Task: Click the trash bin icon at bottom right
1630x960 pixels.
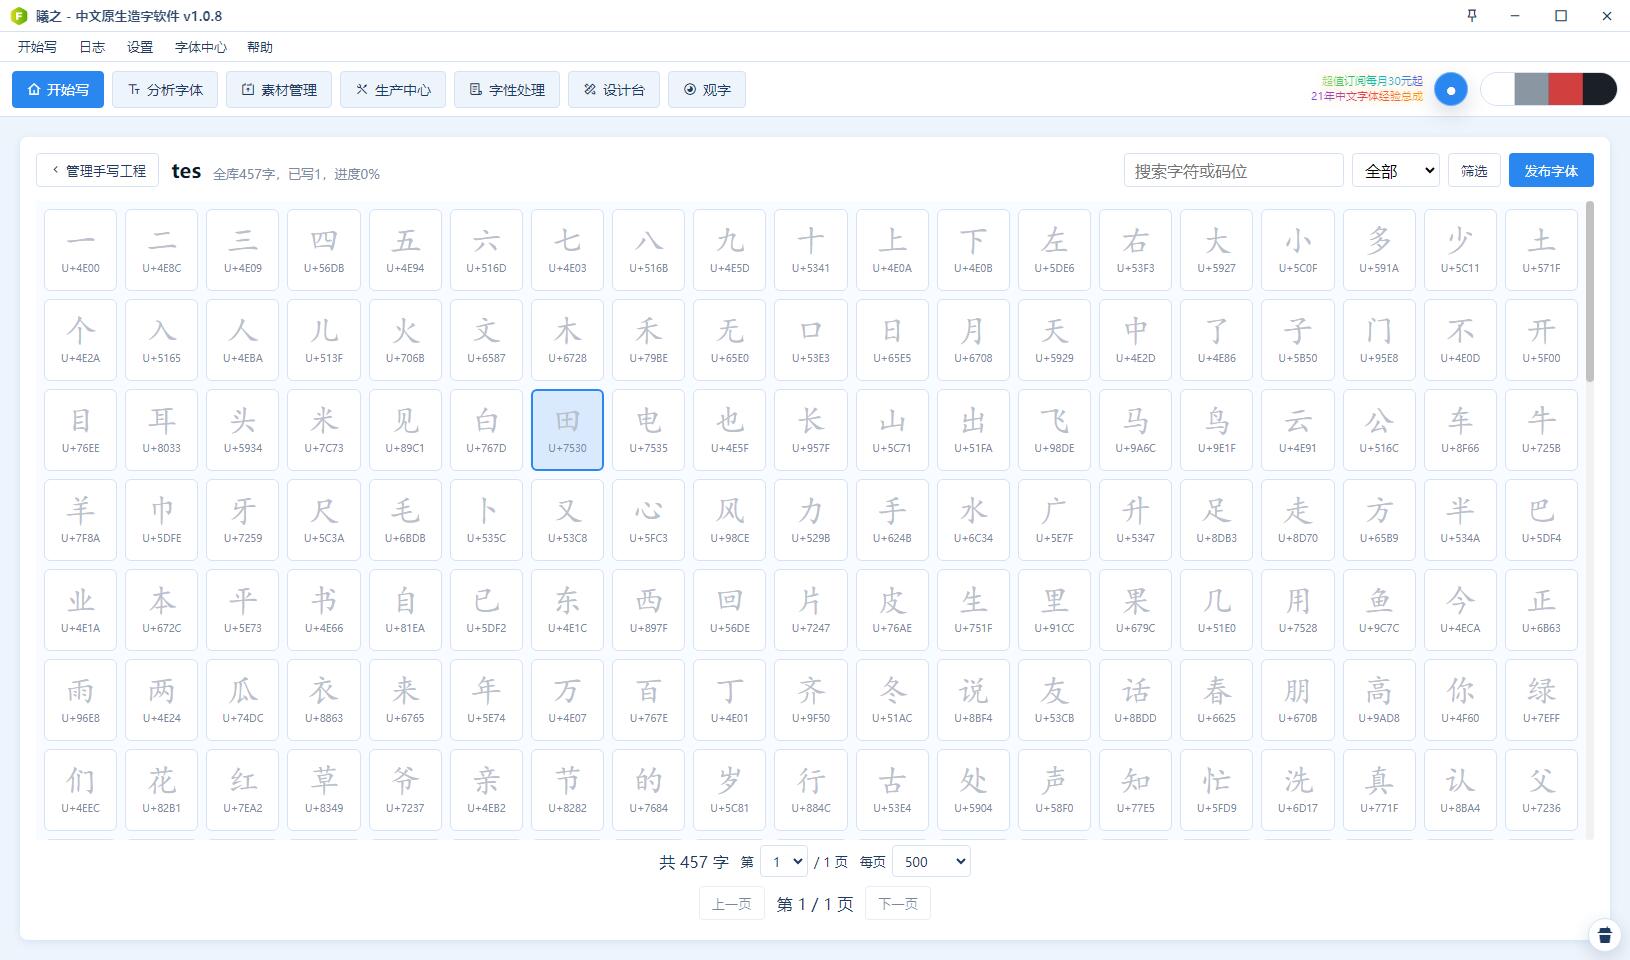Action: [x=1605, y=935]
